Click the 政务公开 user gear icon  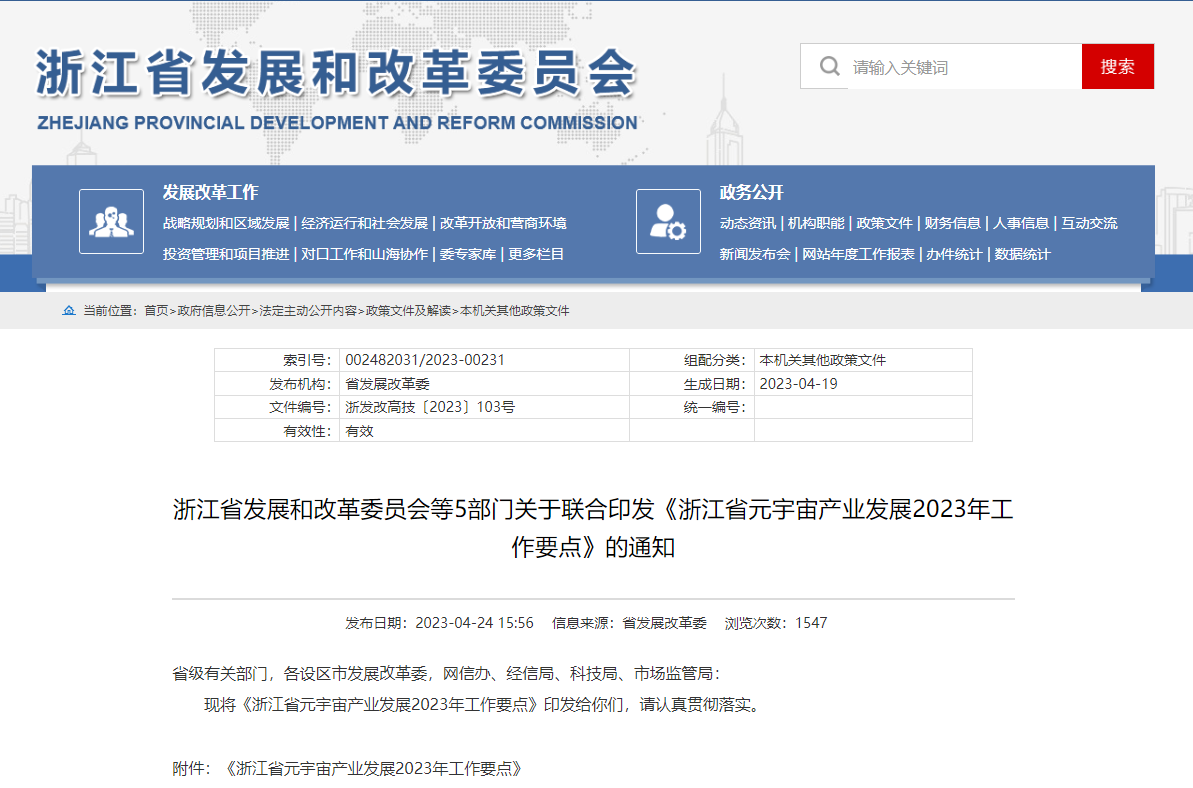[x=668, y=222]
